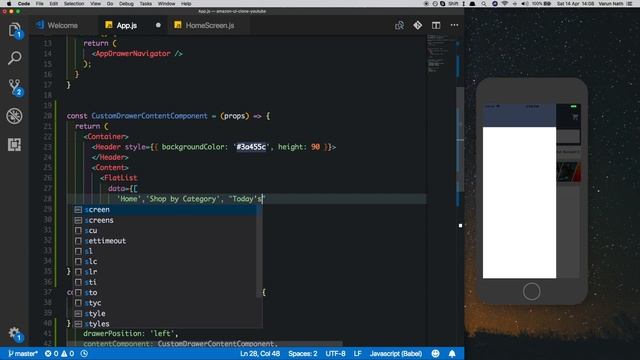Open the Apple menu
This screenshot has width=640, height=360.
click(x=9, y=4)
